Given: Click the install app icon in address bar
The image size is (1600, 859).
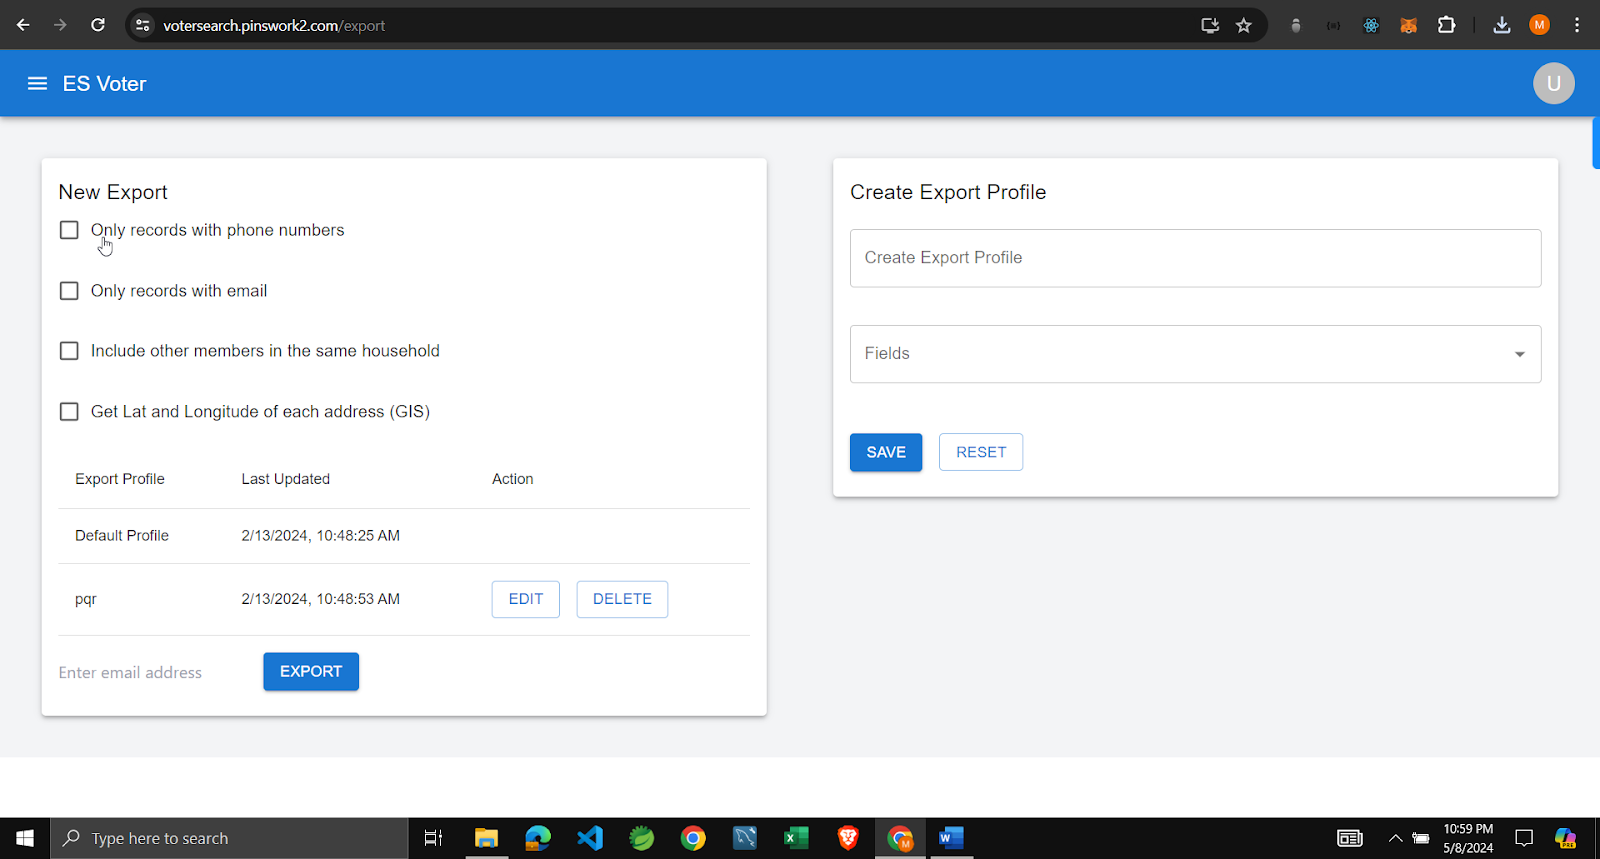Looking at the screenshot, I should [1210, 25].
